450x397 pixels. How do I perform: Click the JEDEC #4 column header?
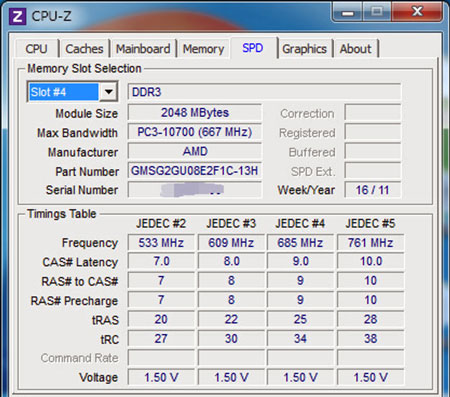click(x=300, y=223)
